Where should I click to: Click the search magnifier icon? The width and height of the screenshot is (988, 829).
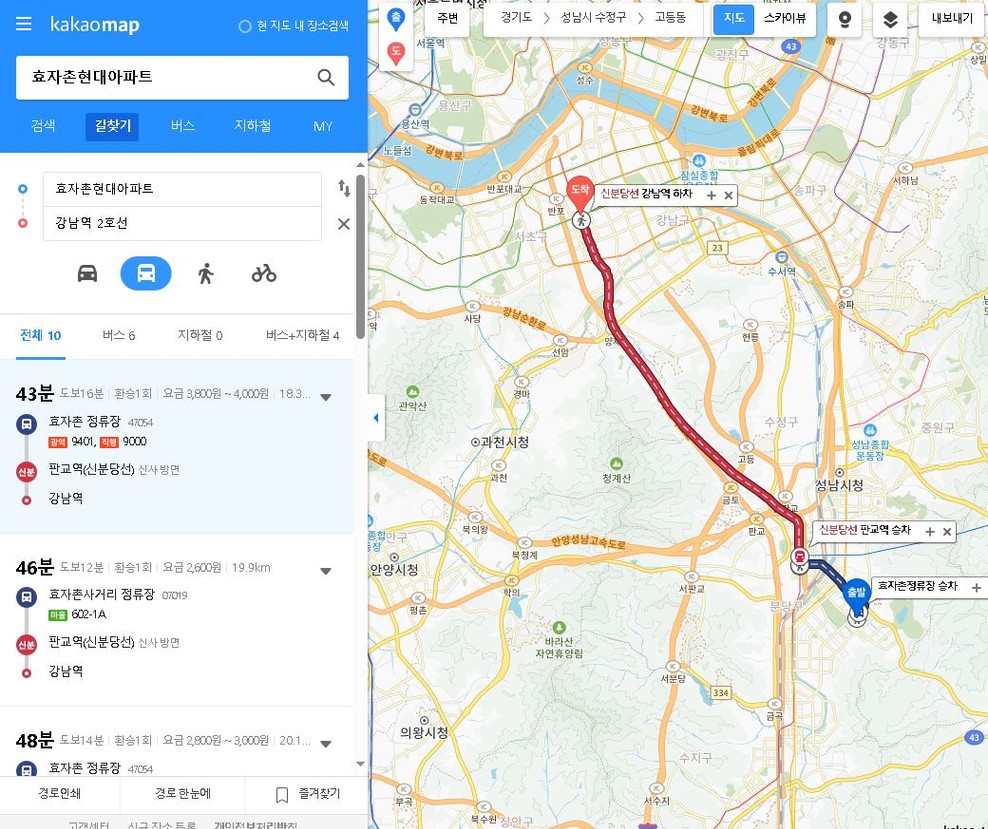coord(326,77)
